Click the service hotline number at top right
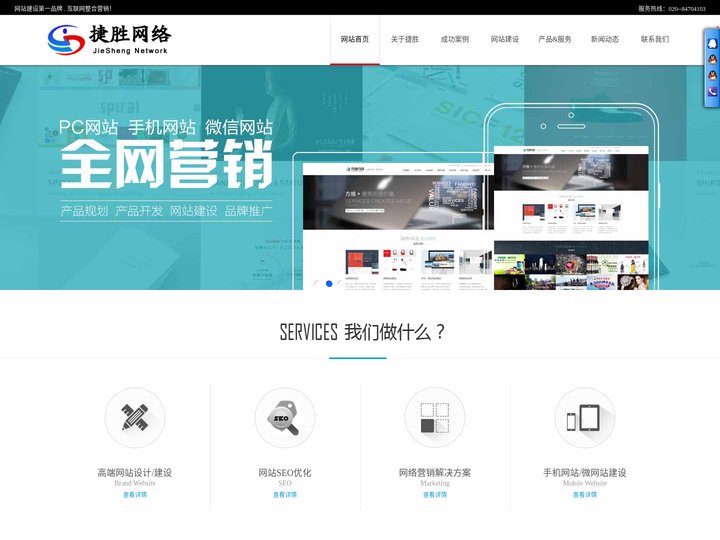The image size is (720, 540). click(687, 9)
